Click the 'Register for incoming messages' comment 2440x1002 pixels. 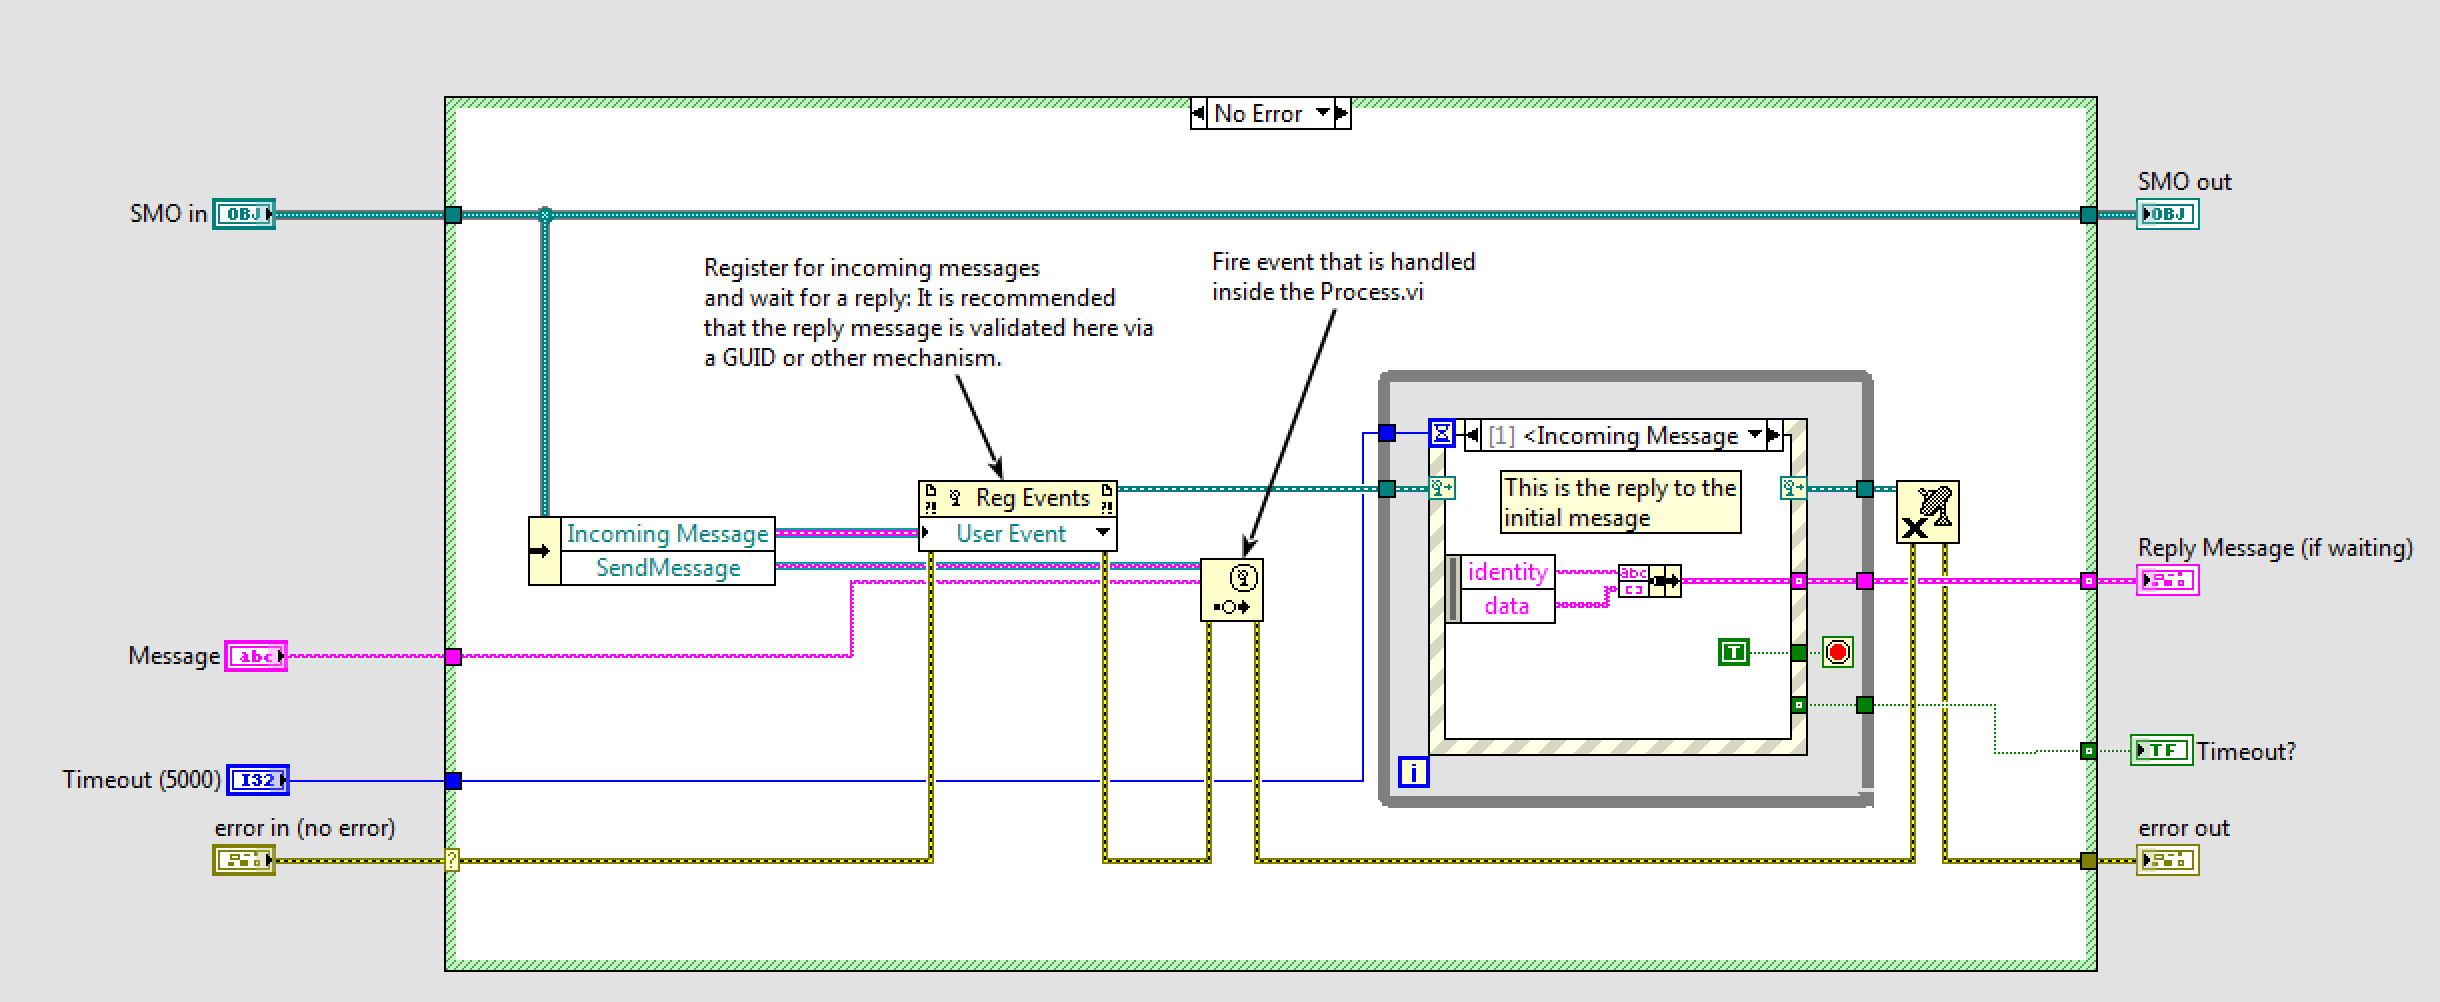tap(928, 312)
